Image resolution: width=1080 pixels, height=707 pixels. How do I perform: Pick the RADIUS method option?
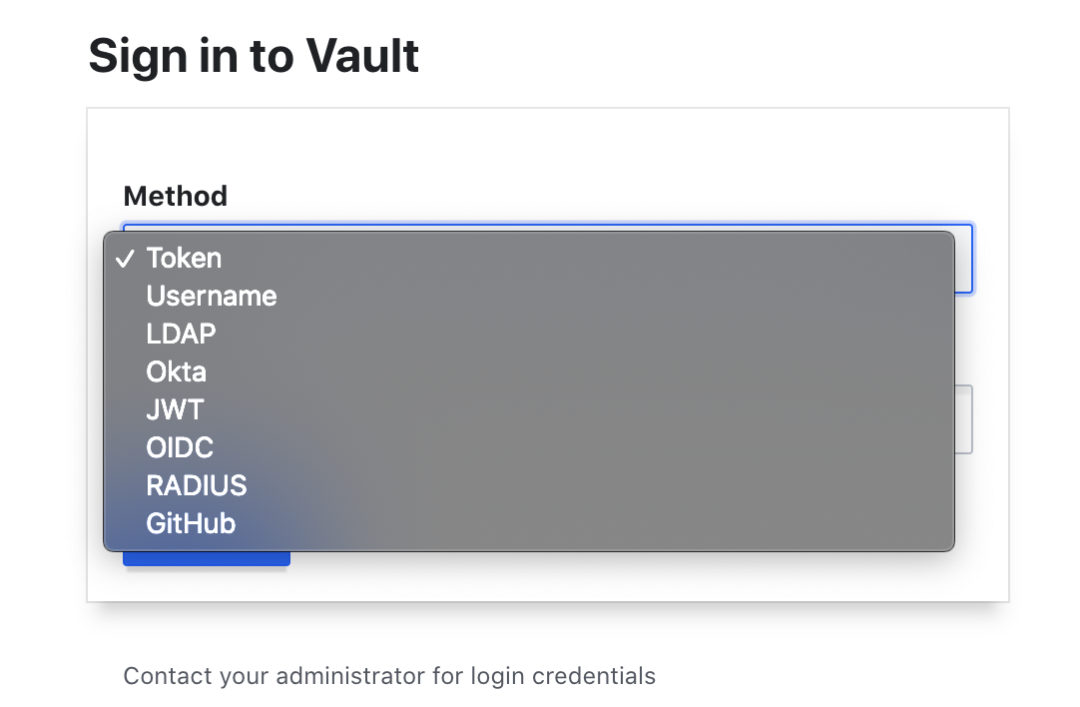tap(528, 486)
